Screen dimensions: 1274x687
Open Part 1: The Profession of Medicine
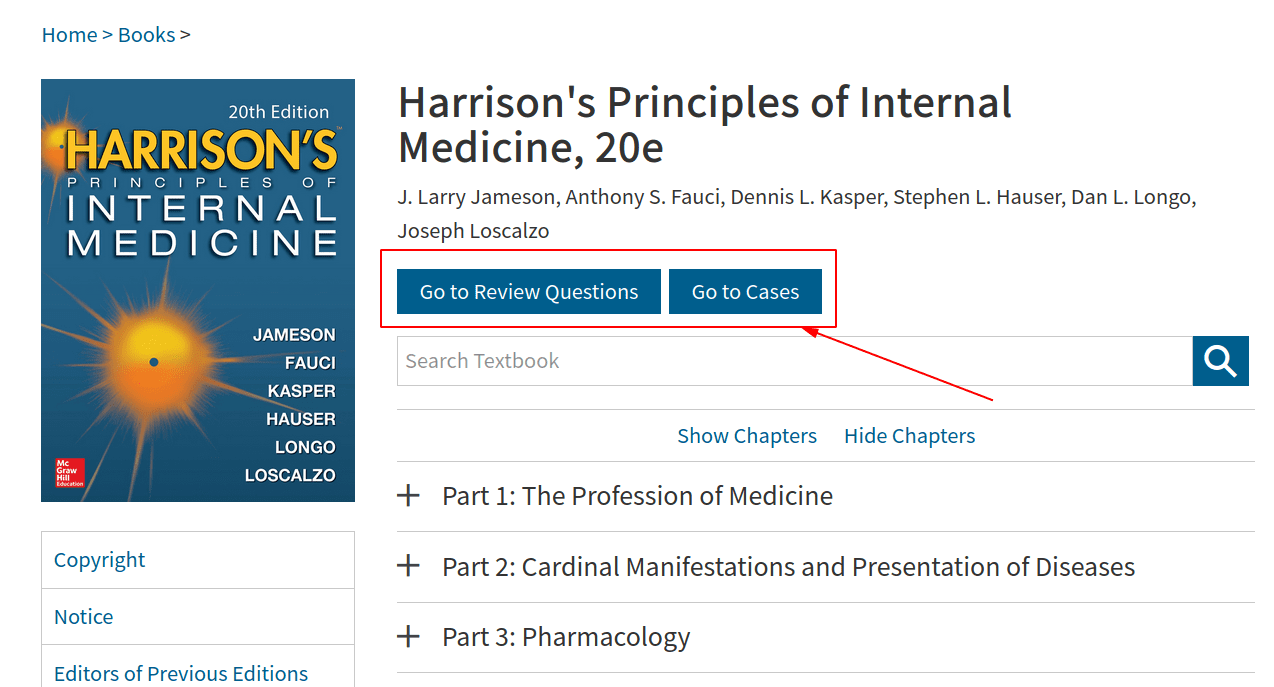tap(637, 496)
